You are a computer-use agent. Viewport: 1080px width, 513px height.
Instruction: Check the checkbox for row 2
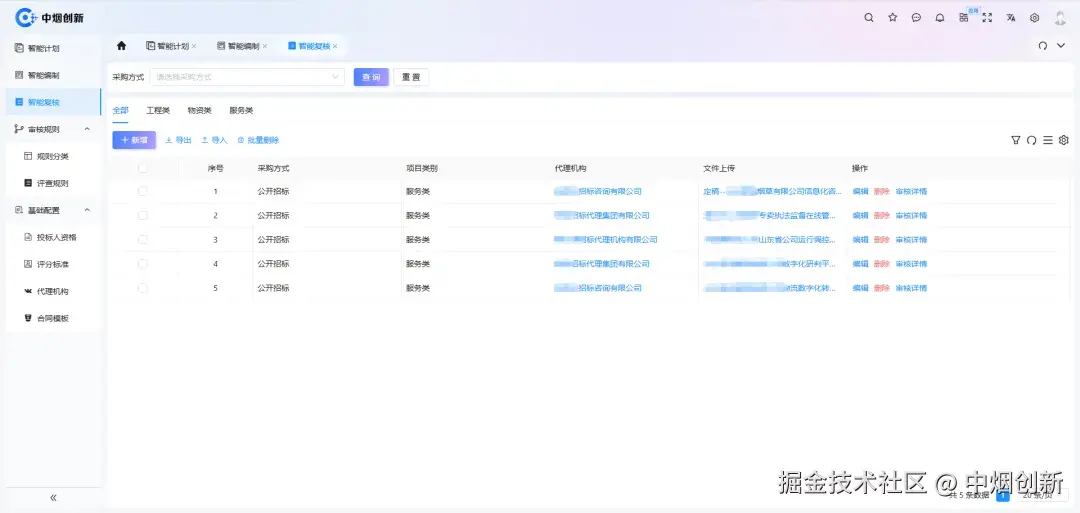143,216
